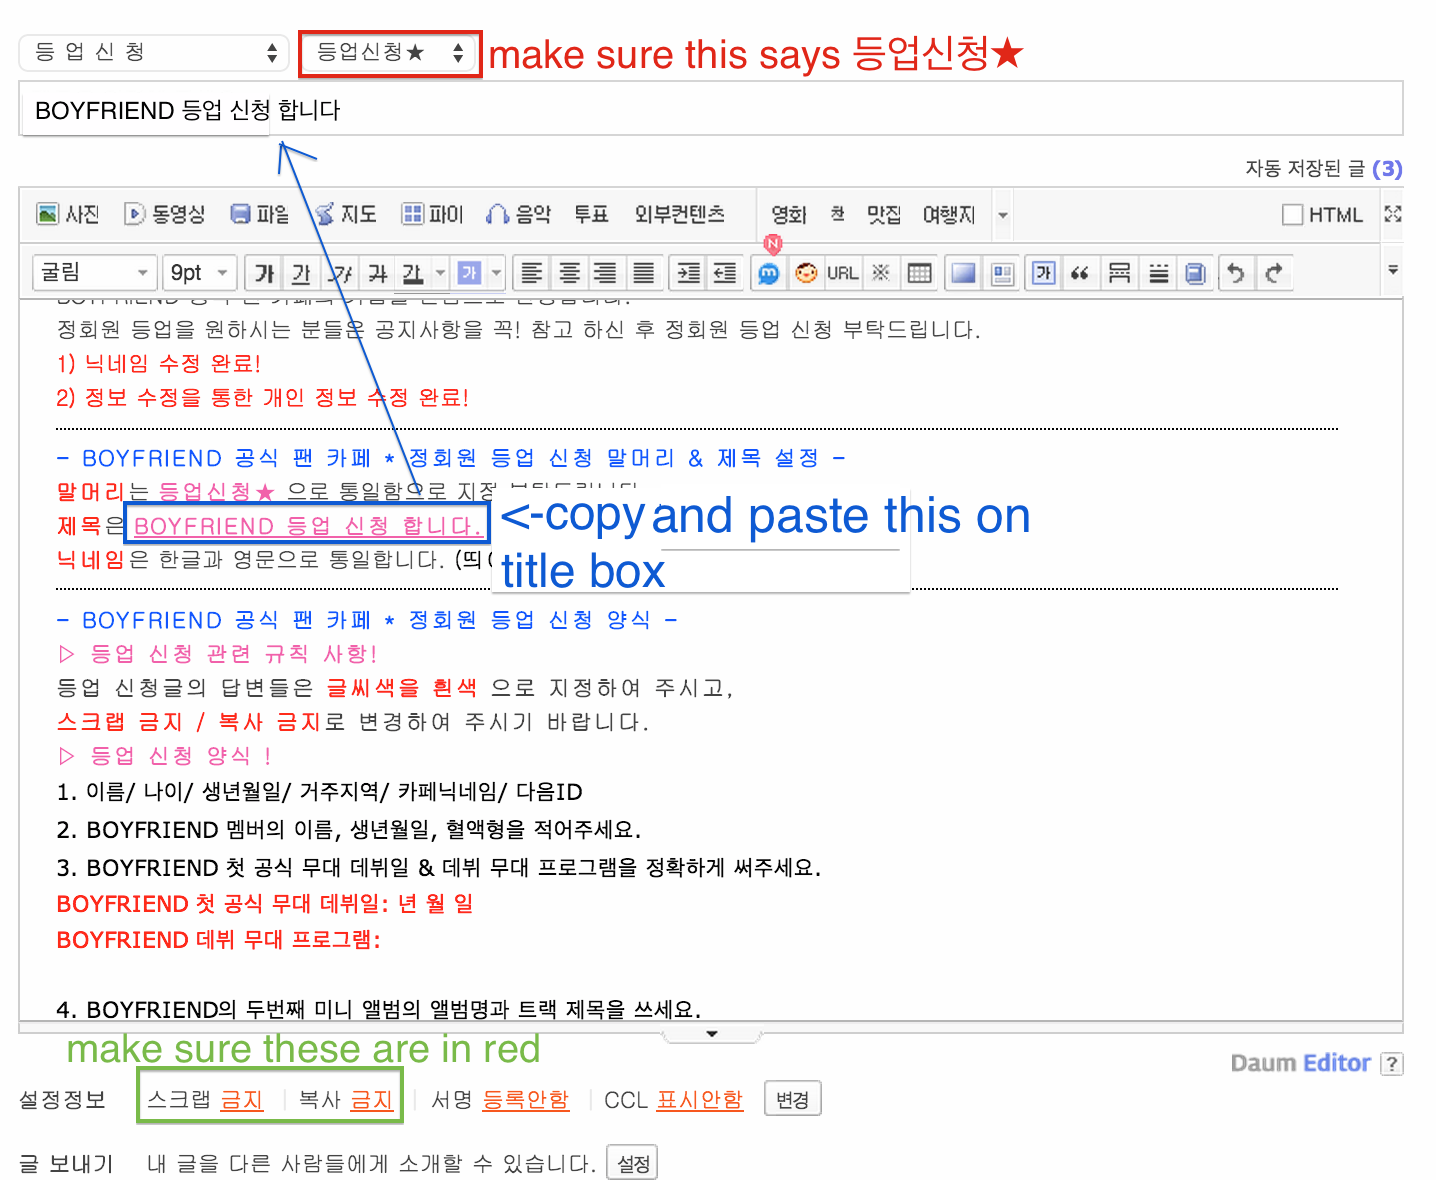Open text background color palette arrow
The image size is (1436, 1180).
click(x=496, y=273)
